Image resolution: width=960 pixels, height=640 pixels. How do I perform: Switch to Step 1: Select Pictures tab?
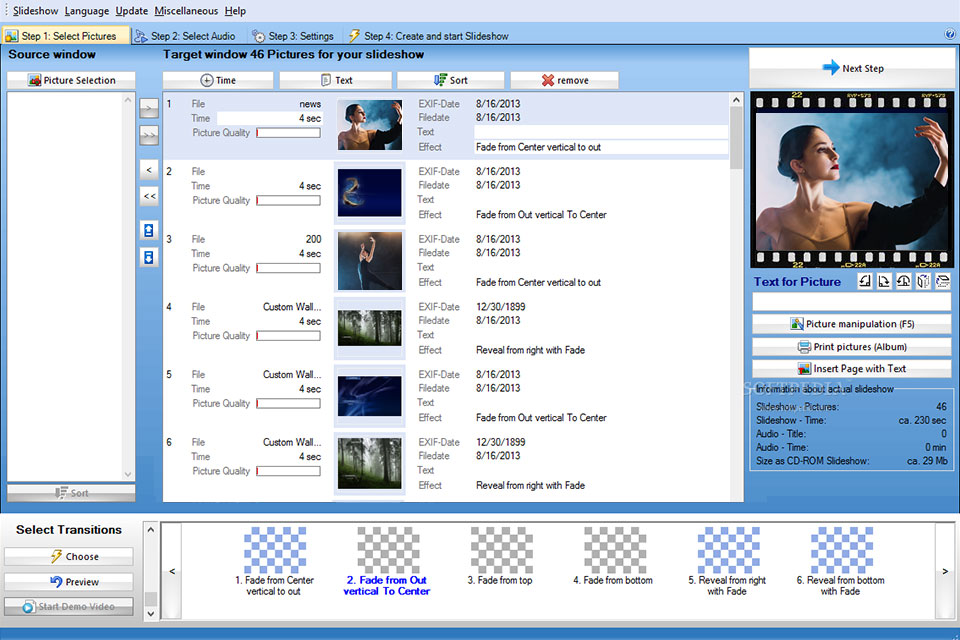(x=66, y=36)
